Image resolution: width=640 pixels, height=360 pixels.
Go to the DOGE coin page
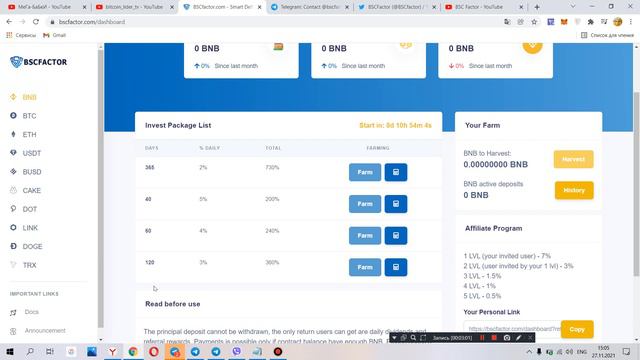click(32, 247)
